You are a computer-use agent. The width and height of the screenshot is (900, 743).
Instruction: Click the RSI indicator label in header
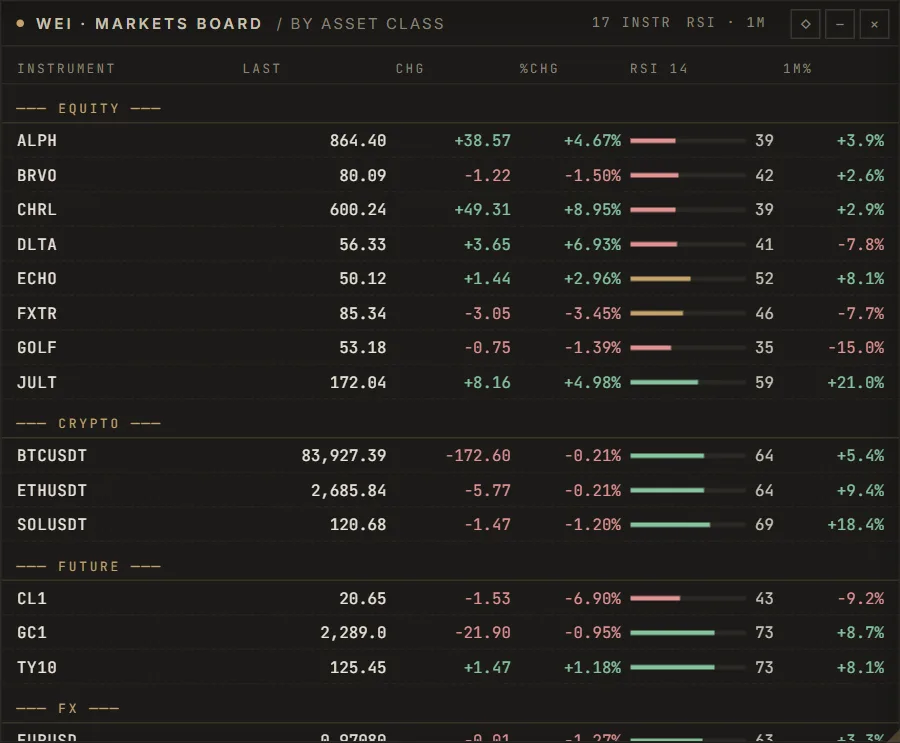pos(701,23)
